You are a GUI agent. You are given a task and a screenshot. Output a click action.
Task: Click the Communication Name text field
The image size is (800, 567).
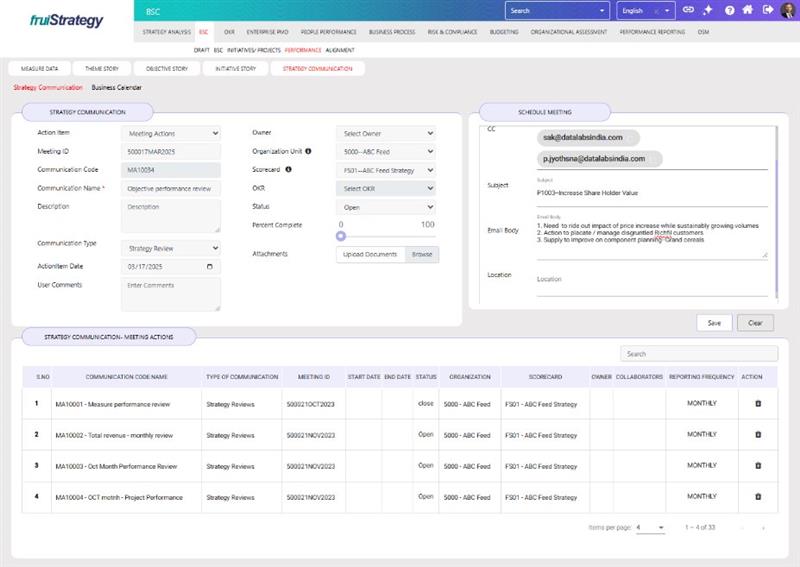(170, 188)
